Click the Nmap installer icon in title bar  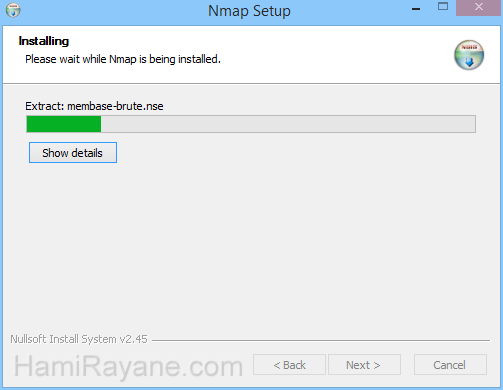pyautogui.click(x=13, y=10)
